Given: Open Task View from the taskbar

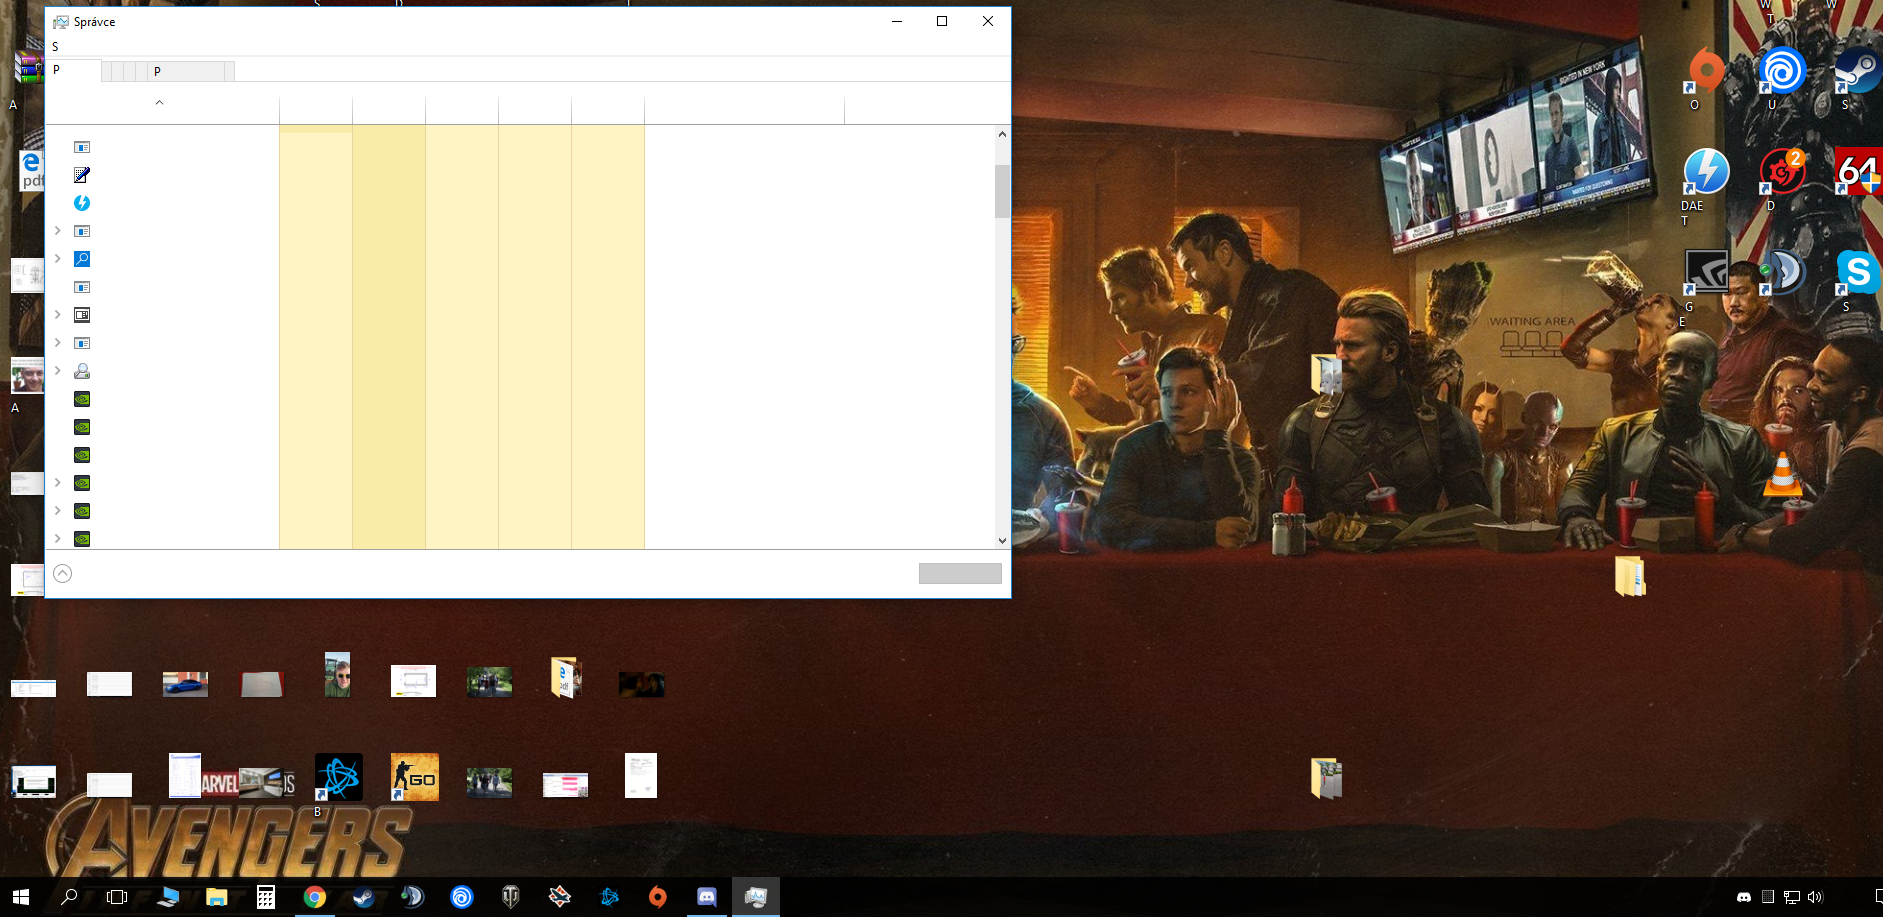Looking at the screenshot, I should pyautogui.click(x=117, y=897).
